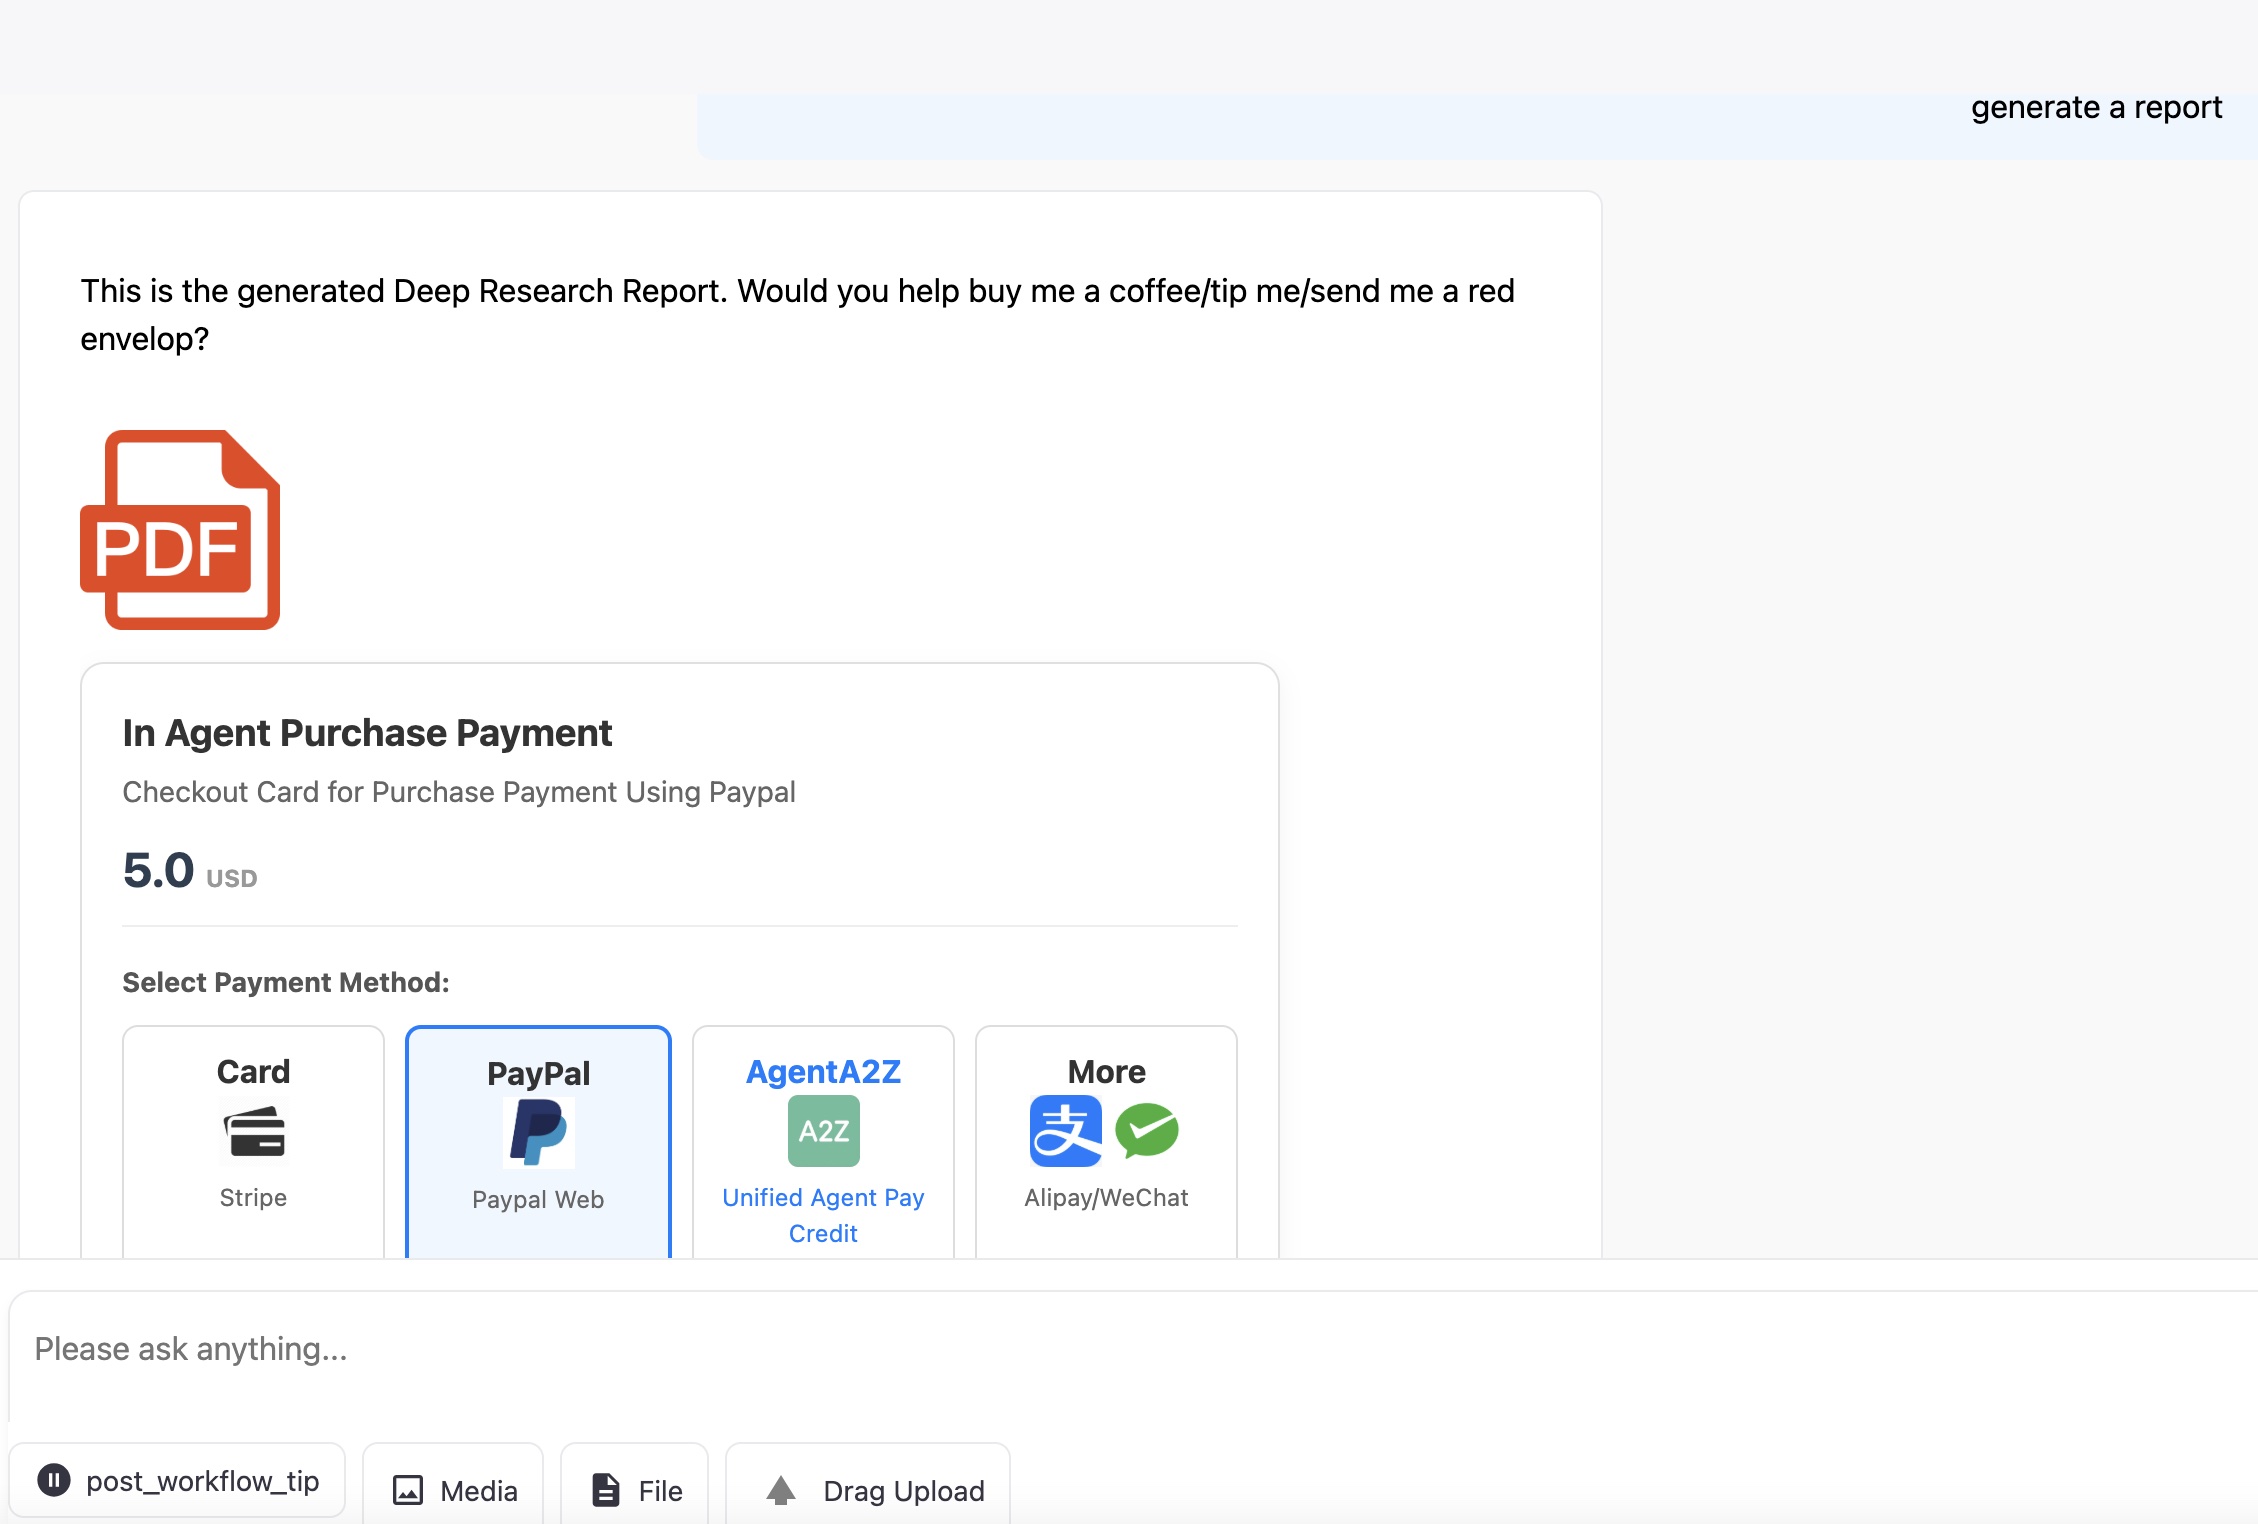Select the PayPal logo icon
The height and width of the screenshot is (1524, 2258).
pyautogui.click(x=537, y=1131)
